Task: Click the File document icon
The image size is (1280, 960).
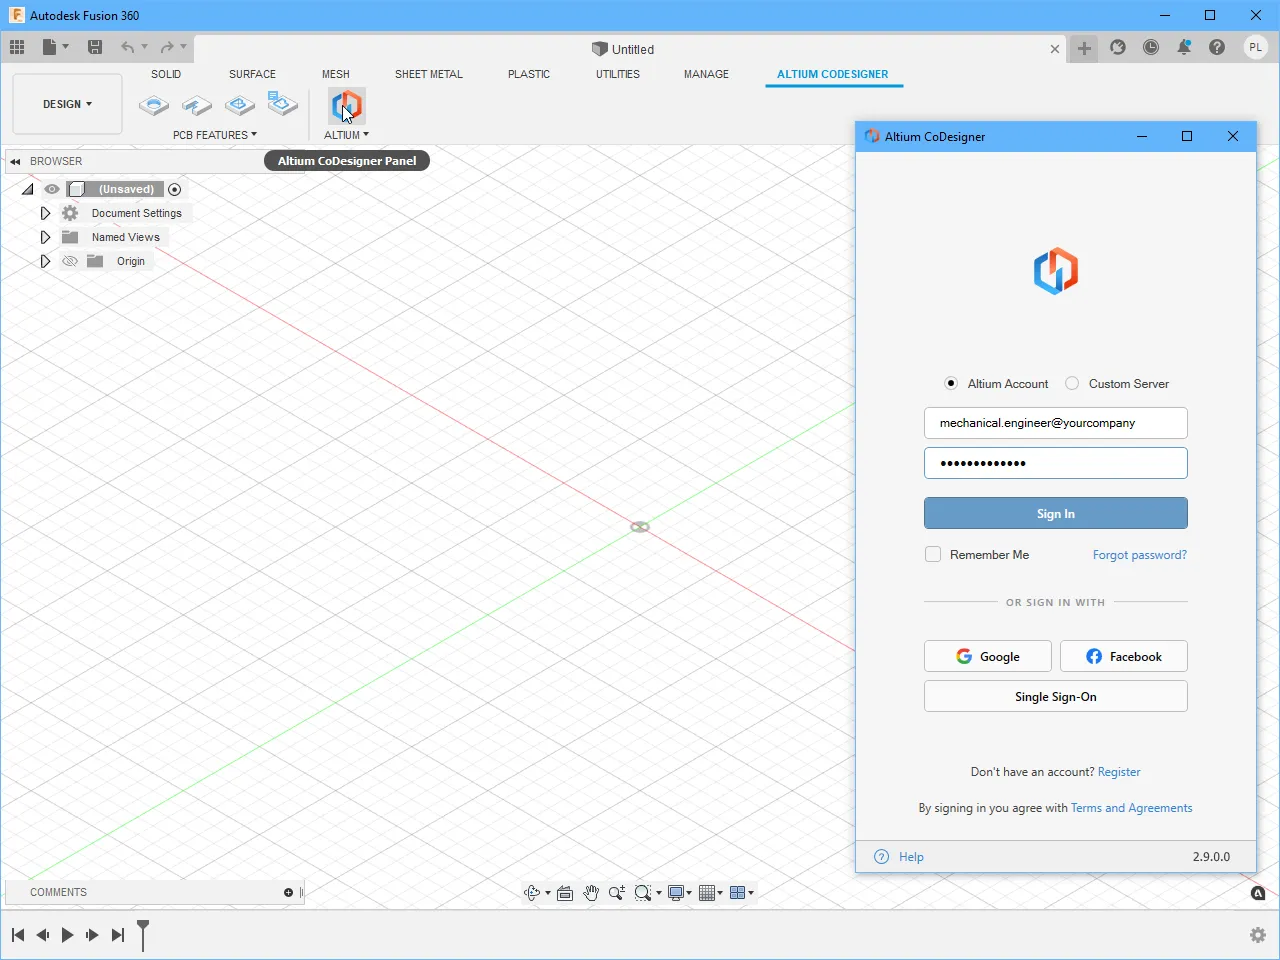Action: click(49, 47)
